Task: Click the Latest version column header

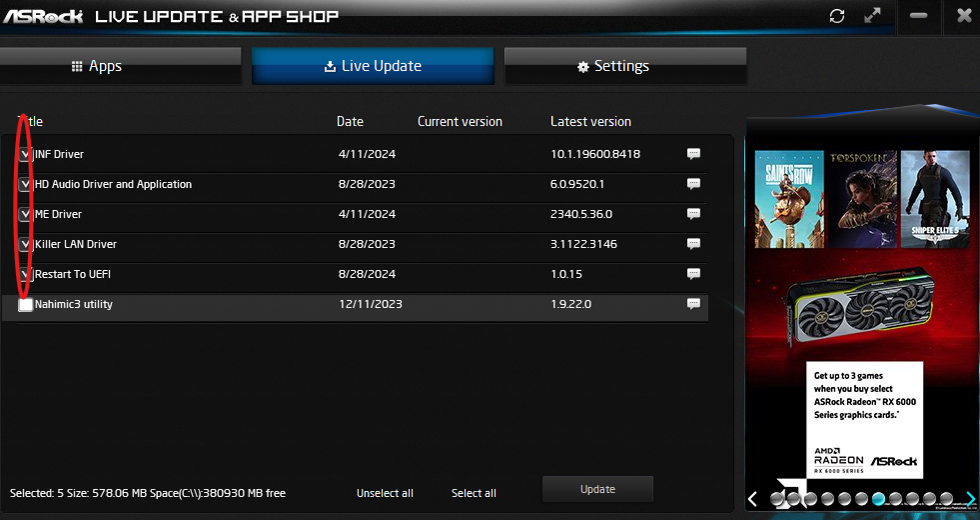Action: (x=591, y=121)
